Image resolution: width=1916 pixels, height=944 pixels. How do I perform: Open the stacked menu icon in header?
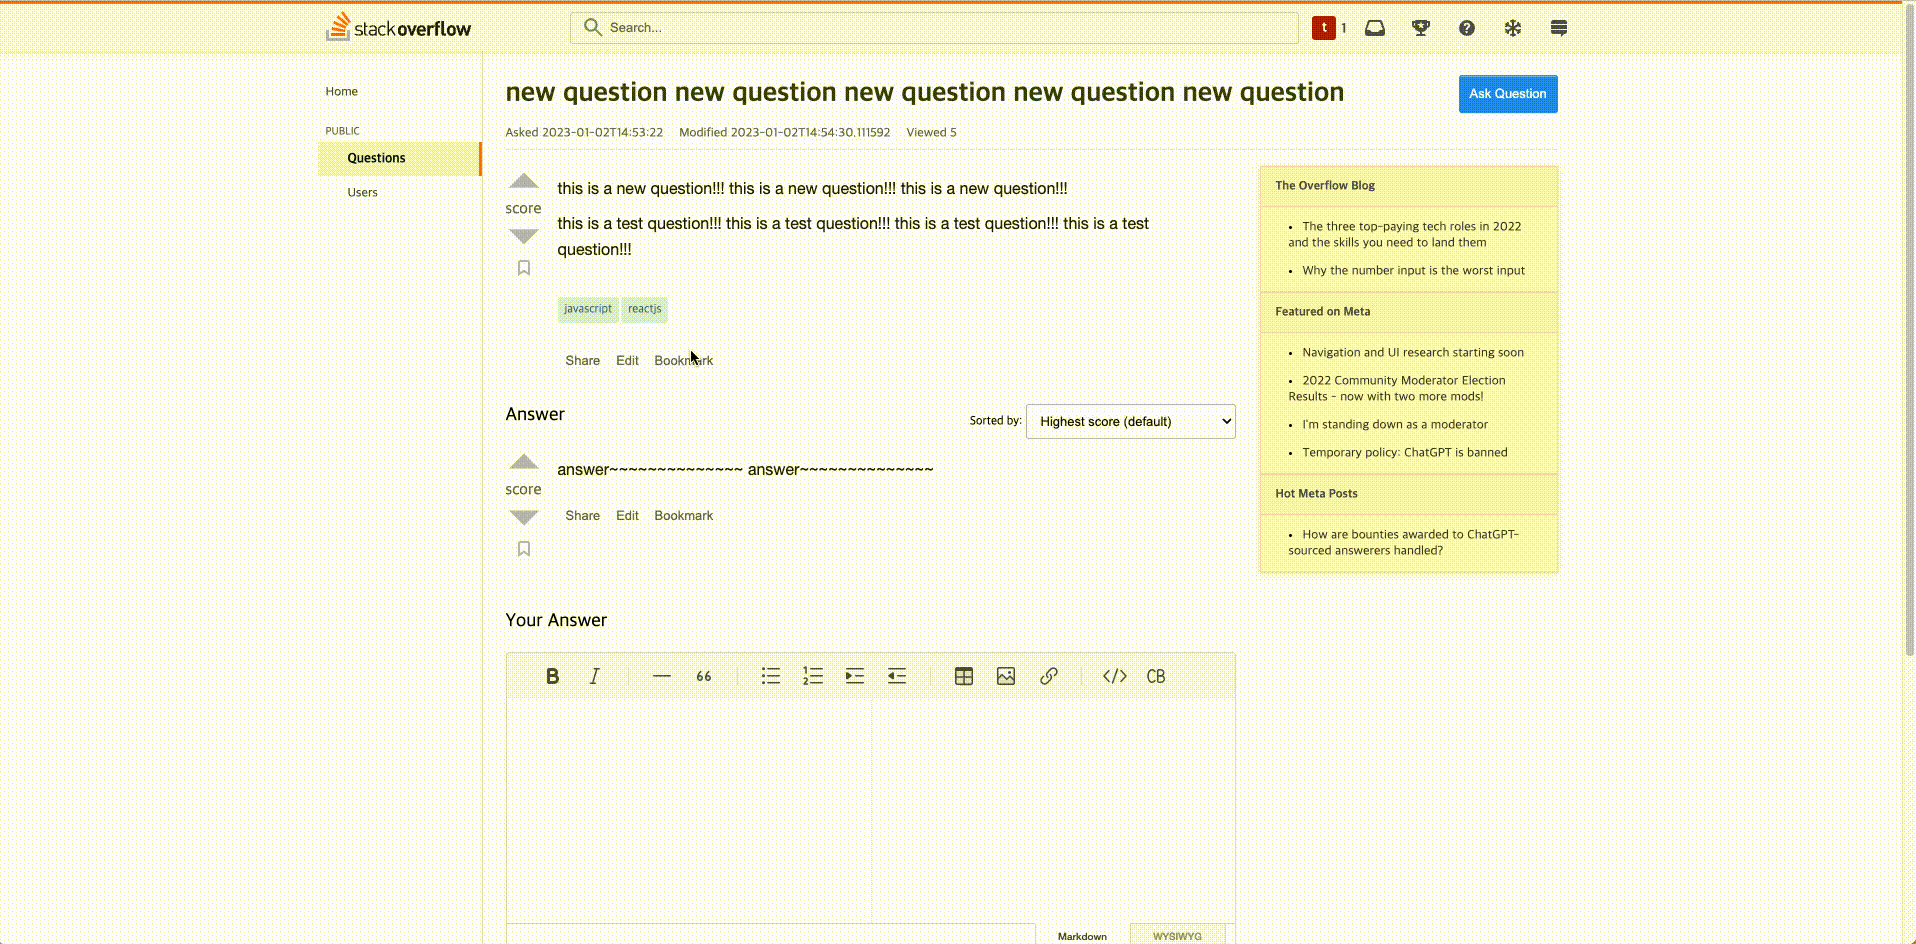point(1559,28)
